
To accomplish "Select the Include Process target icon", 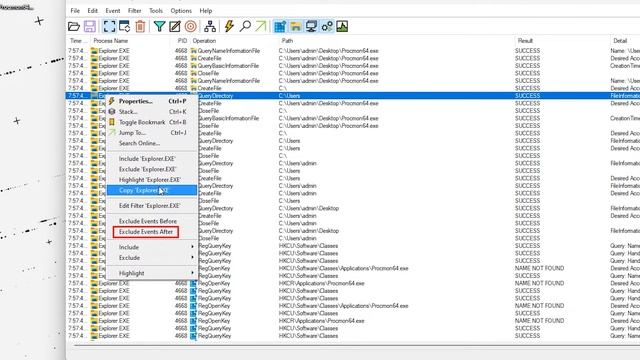I will click(191, 27).
